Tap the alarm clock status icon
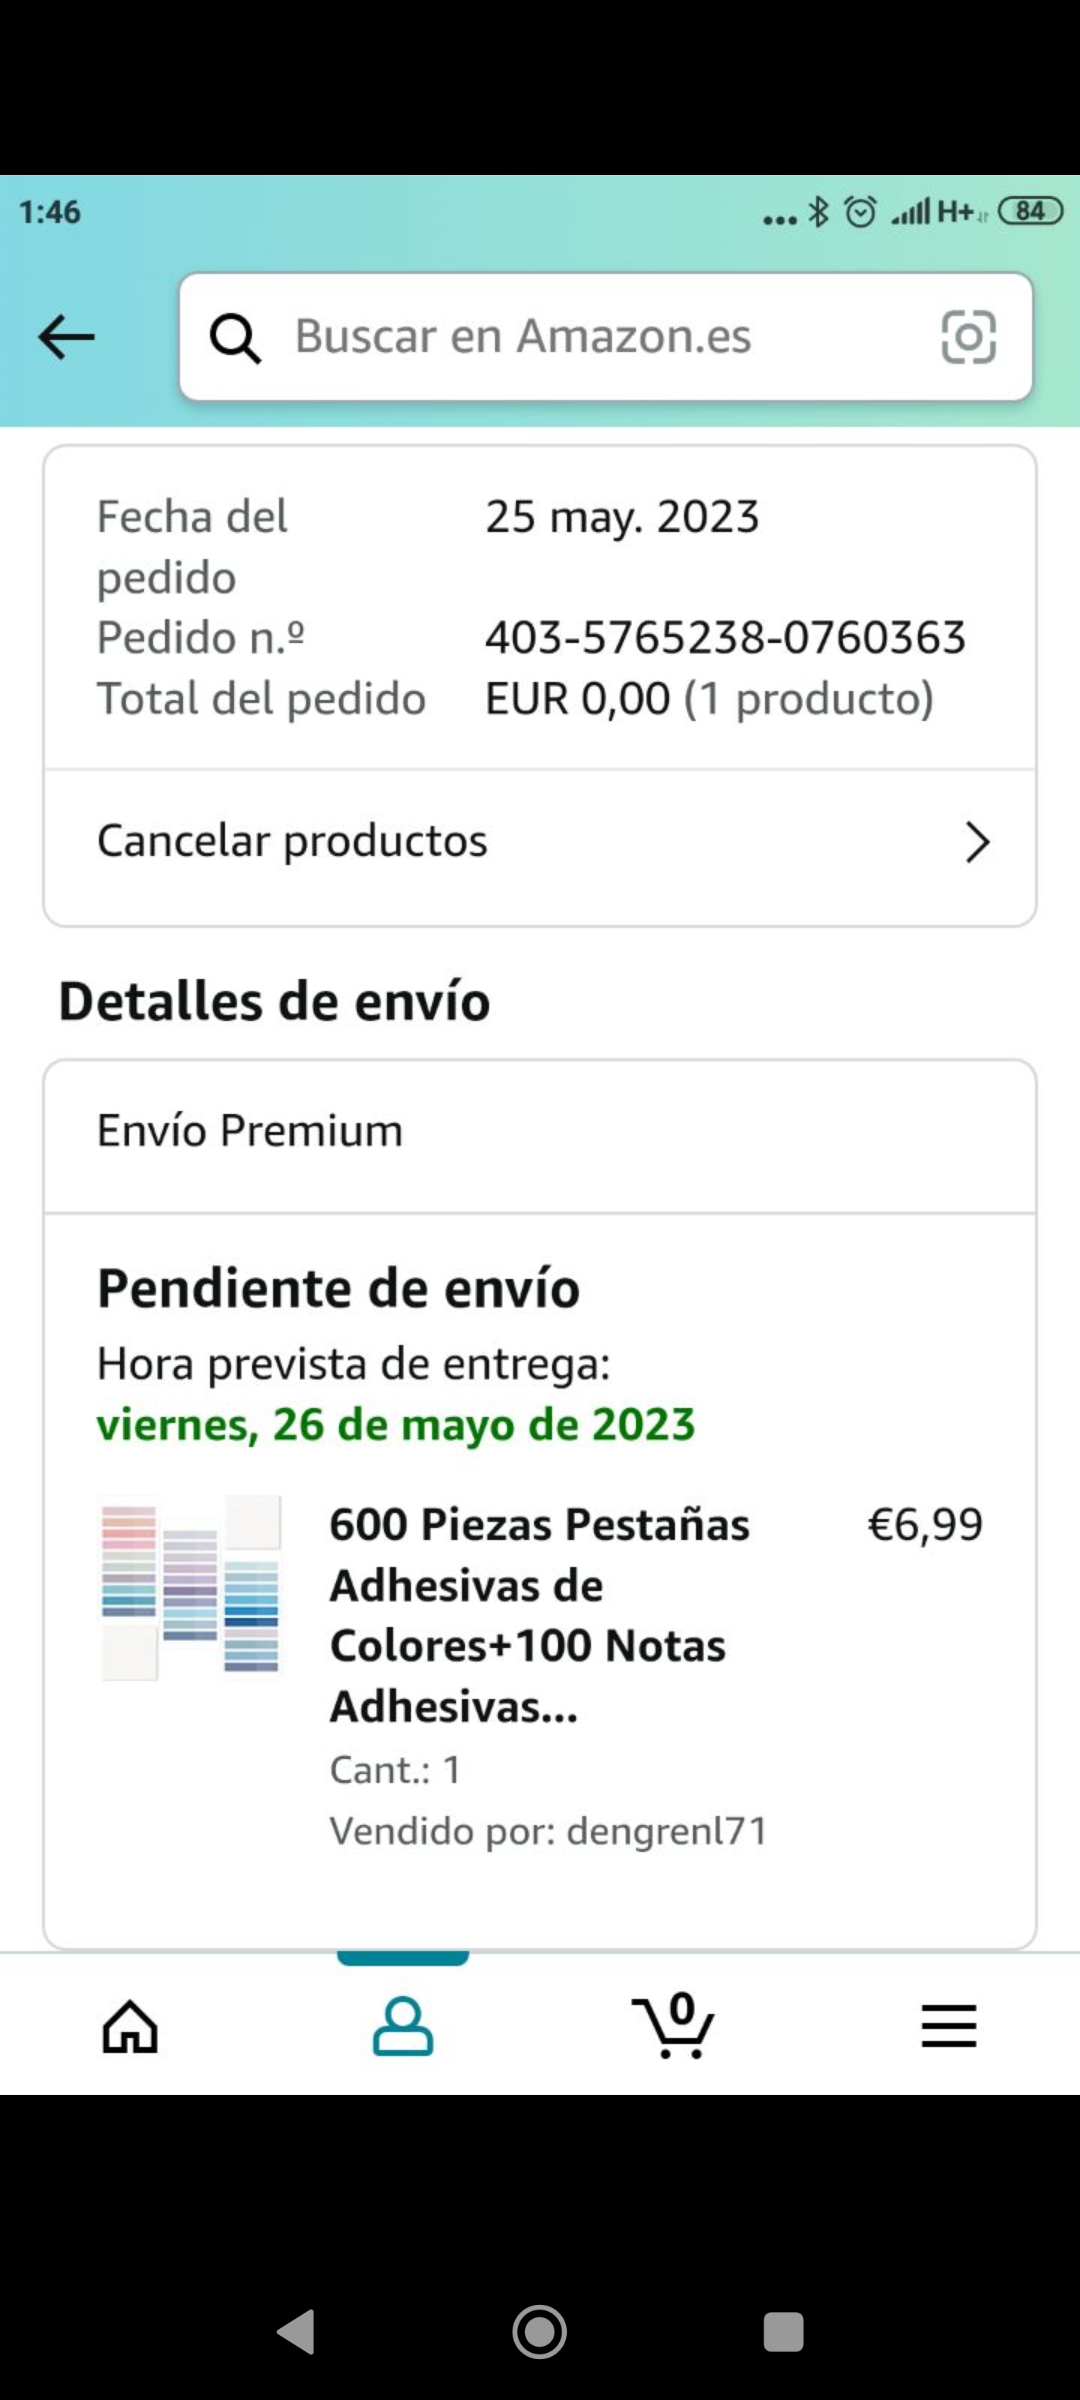This screenshot has height=2400, width=1080. tap(860, 212)
